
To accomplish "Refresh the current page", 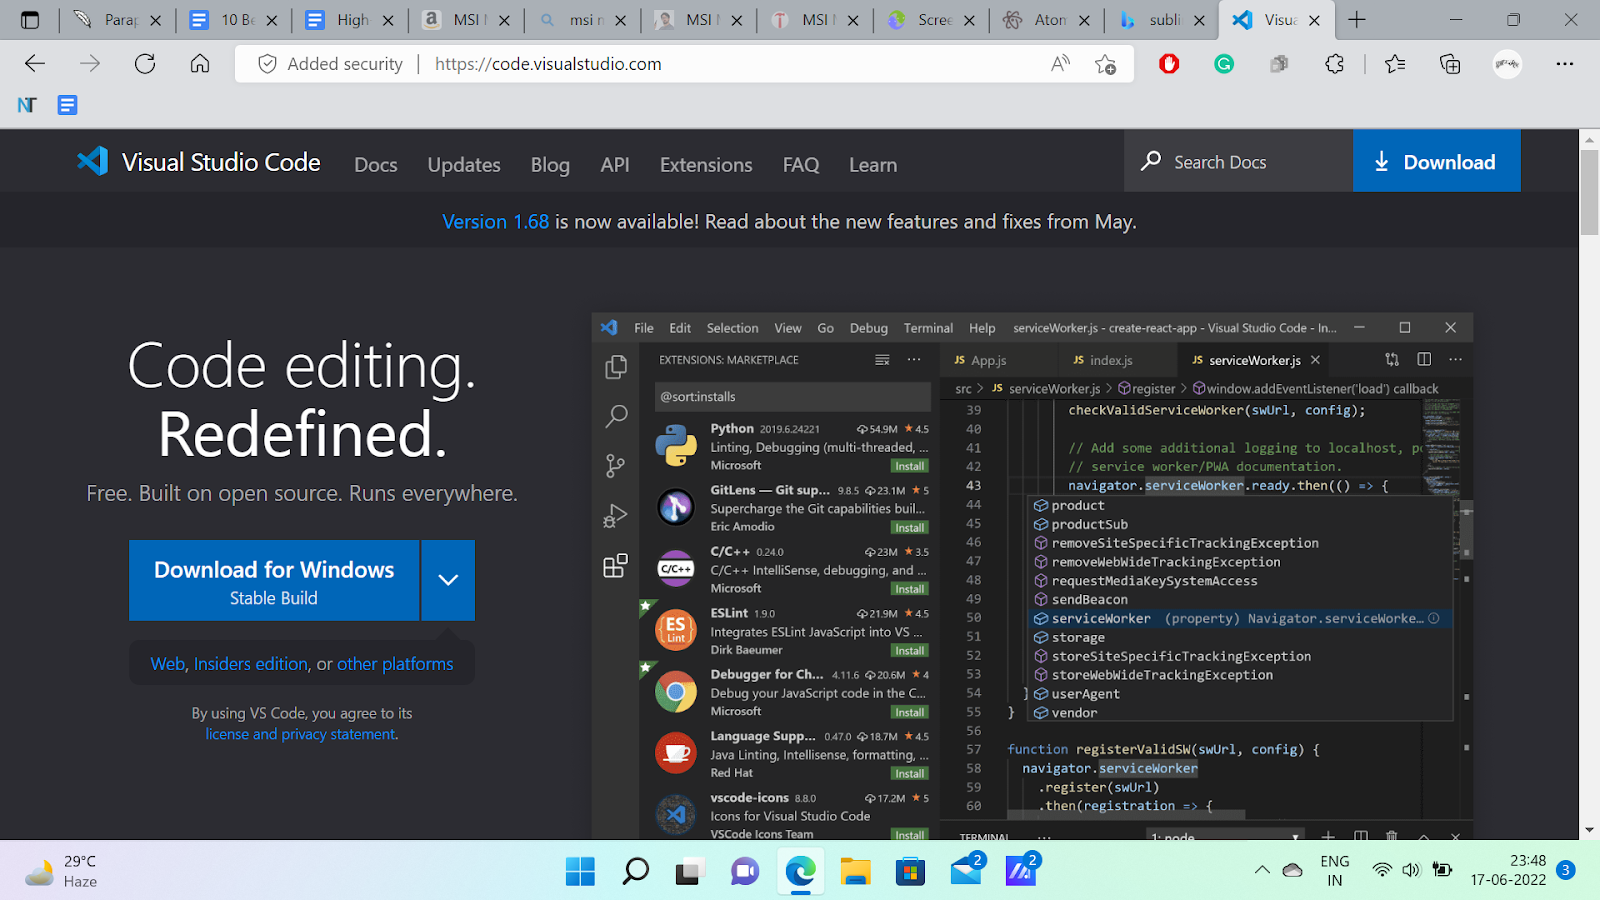I will 145,64.
